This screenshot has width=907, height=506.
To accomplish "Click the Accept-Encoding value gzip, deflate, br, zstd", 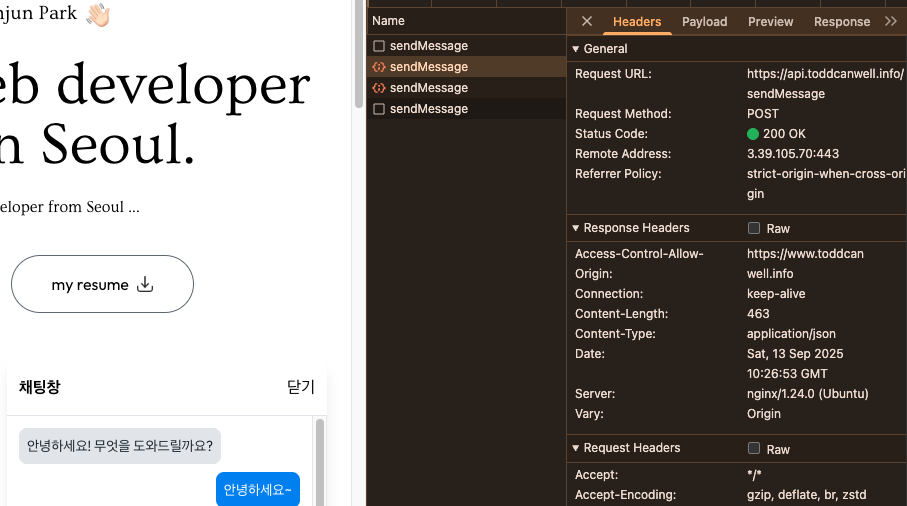I will point(806,495).
